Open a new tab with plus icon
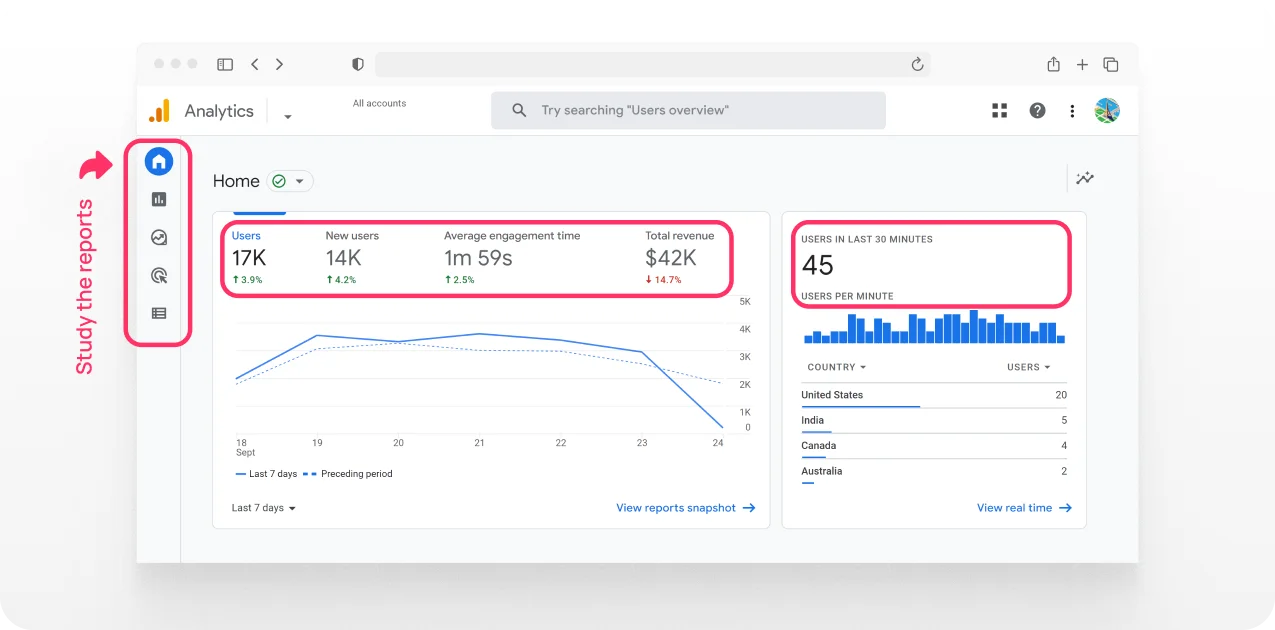This screenshot has width=1275, height=630. 1082,64
